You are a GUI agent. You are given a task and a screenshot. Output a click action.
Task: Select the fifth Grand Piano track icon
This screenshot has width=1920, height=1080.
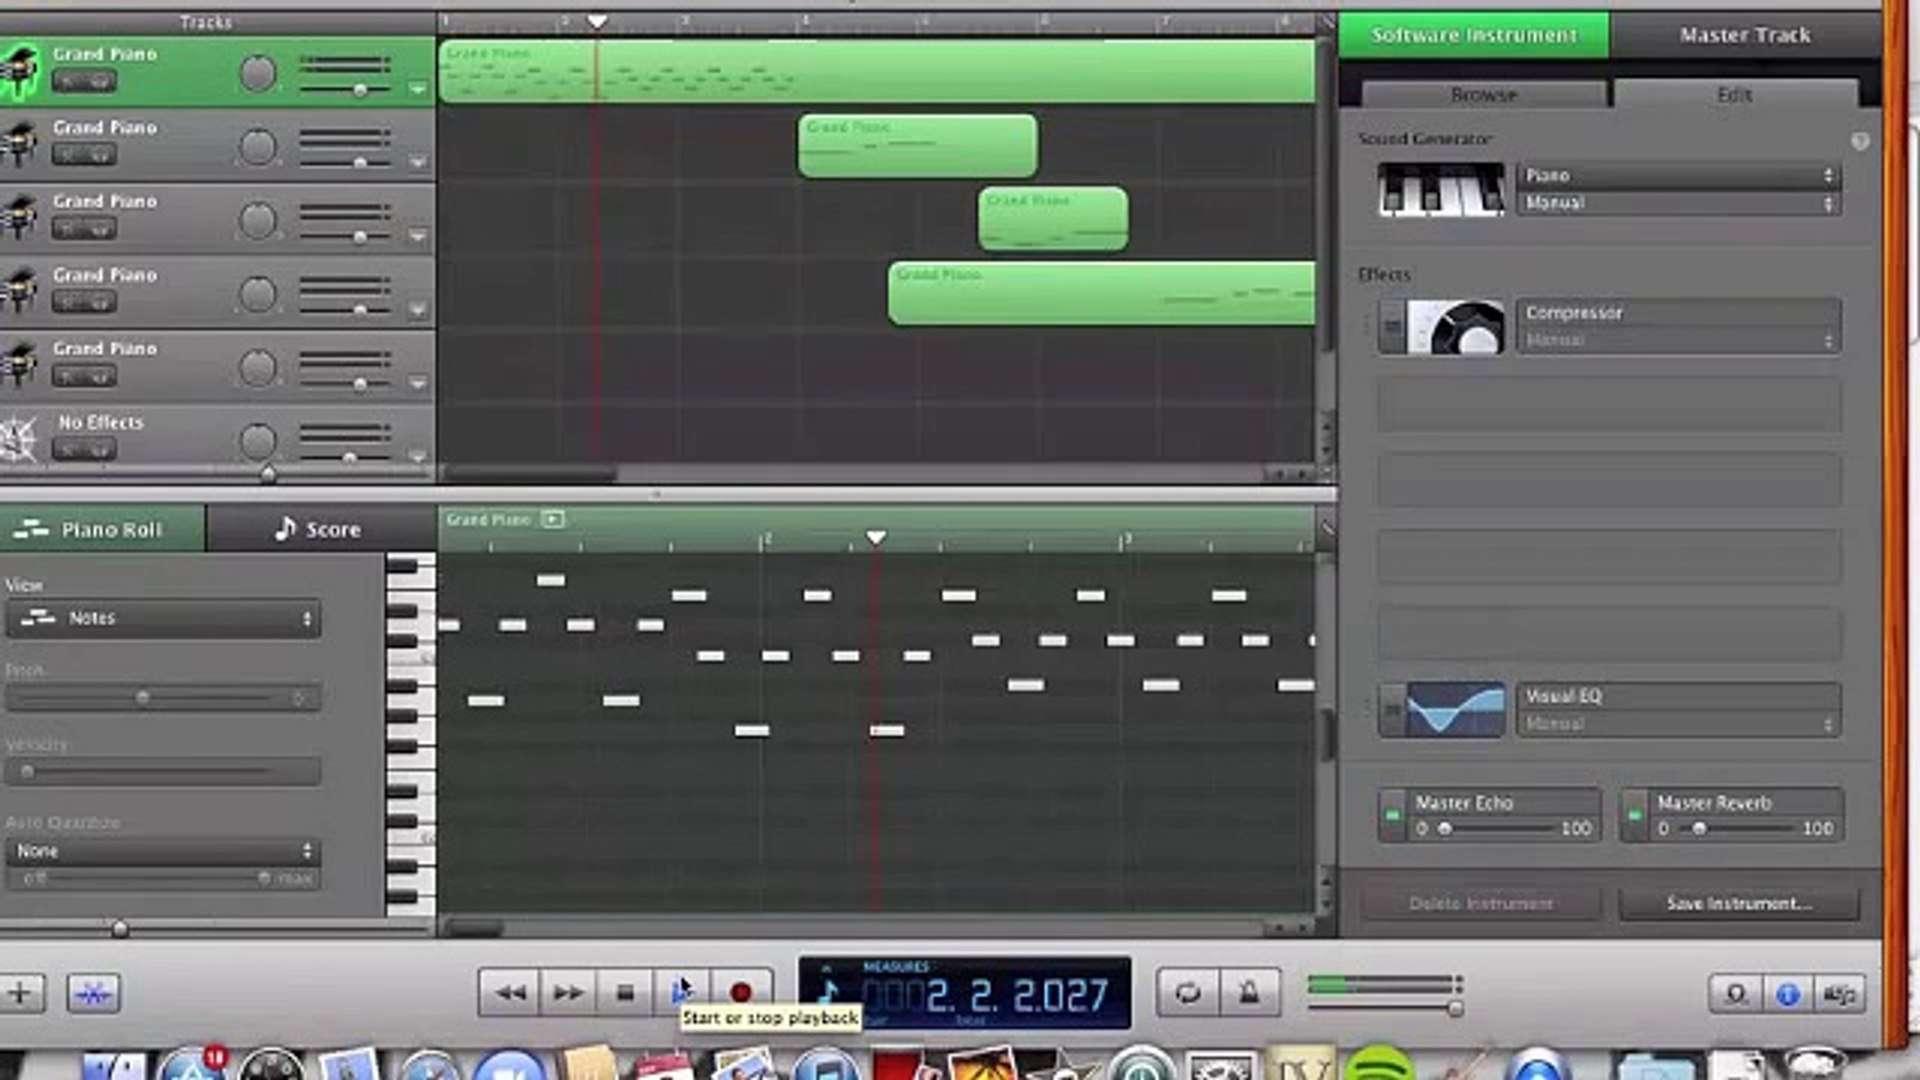tap(18, 365)
